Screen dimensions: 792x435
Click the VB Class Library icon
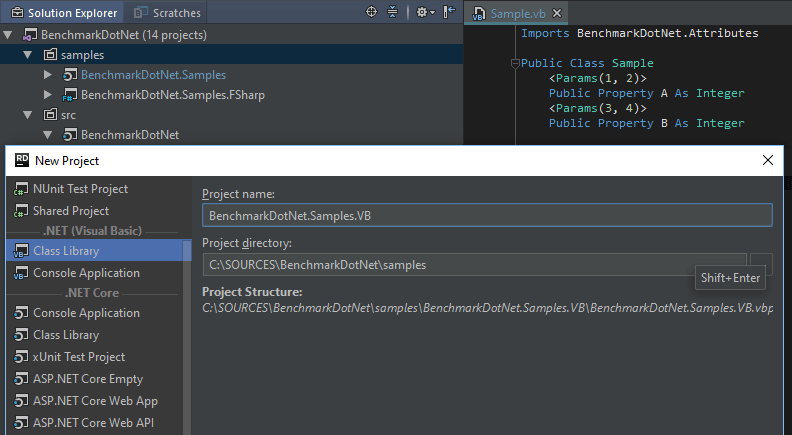(x=21, y=251)
